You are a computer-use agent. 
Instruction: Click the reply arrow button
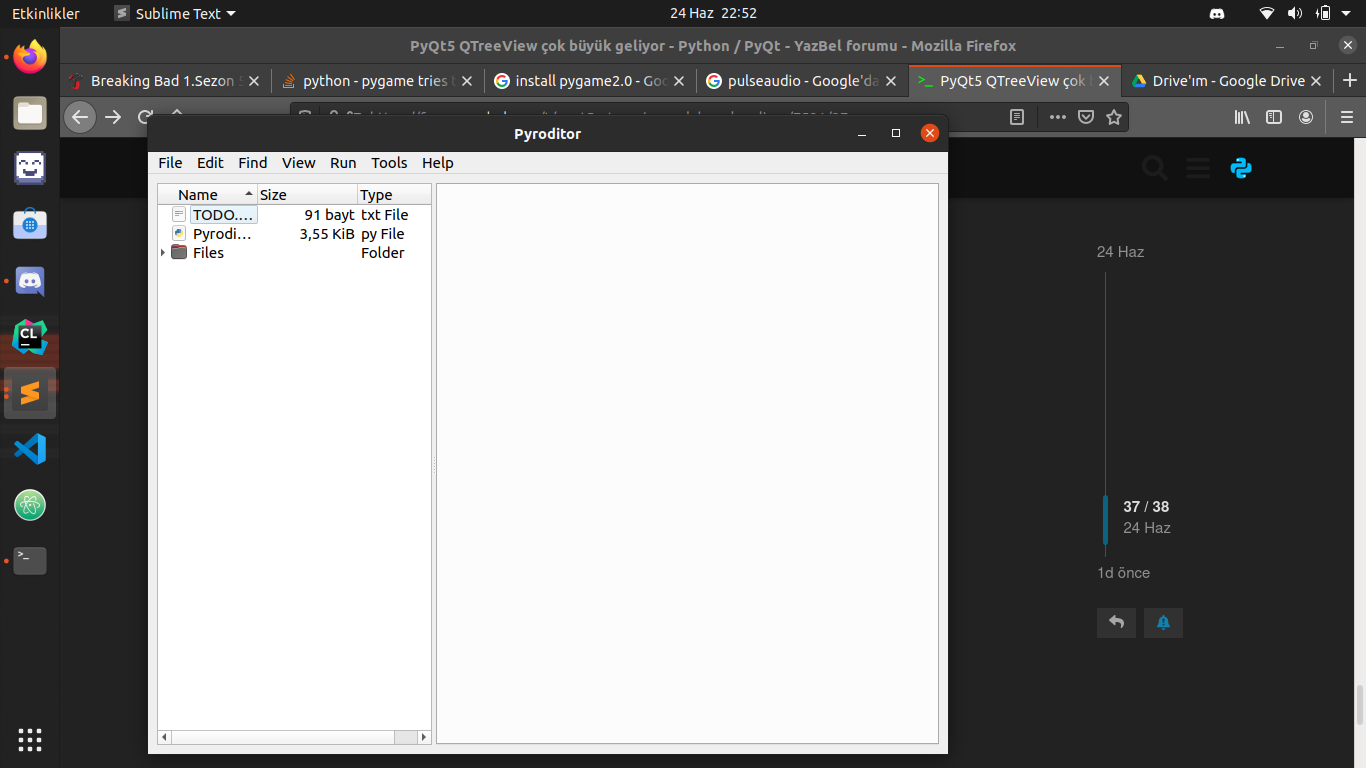coord(1116,623)
